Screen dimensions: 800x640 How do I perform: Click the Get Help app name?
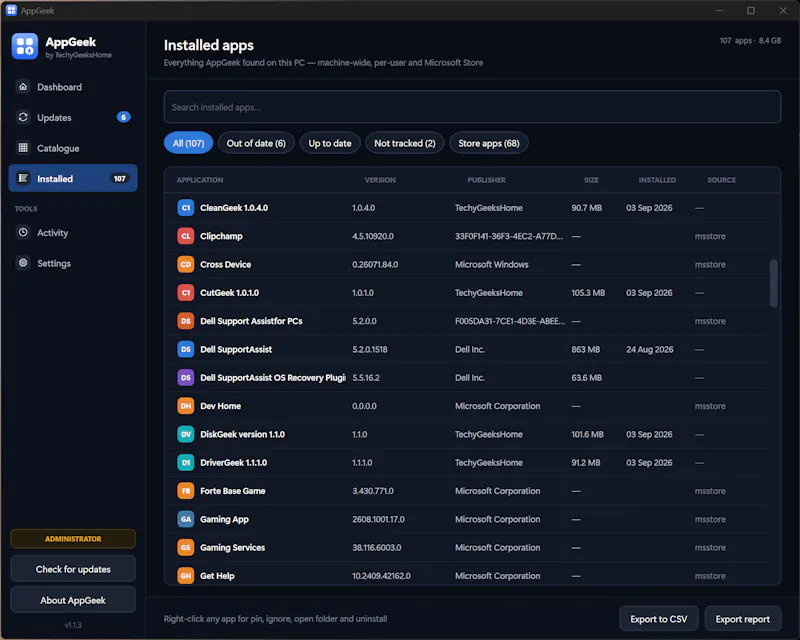(217, 576)
